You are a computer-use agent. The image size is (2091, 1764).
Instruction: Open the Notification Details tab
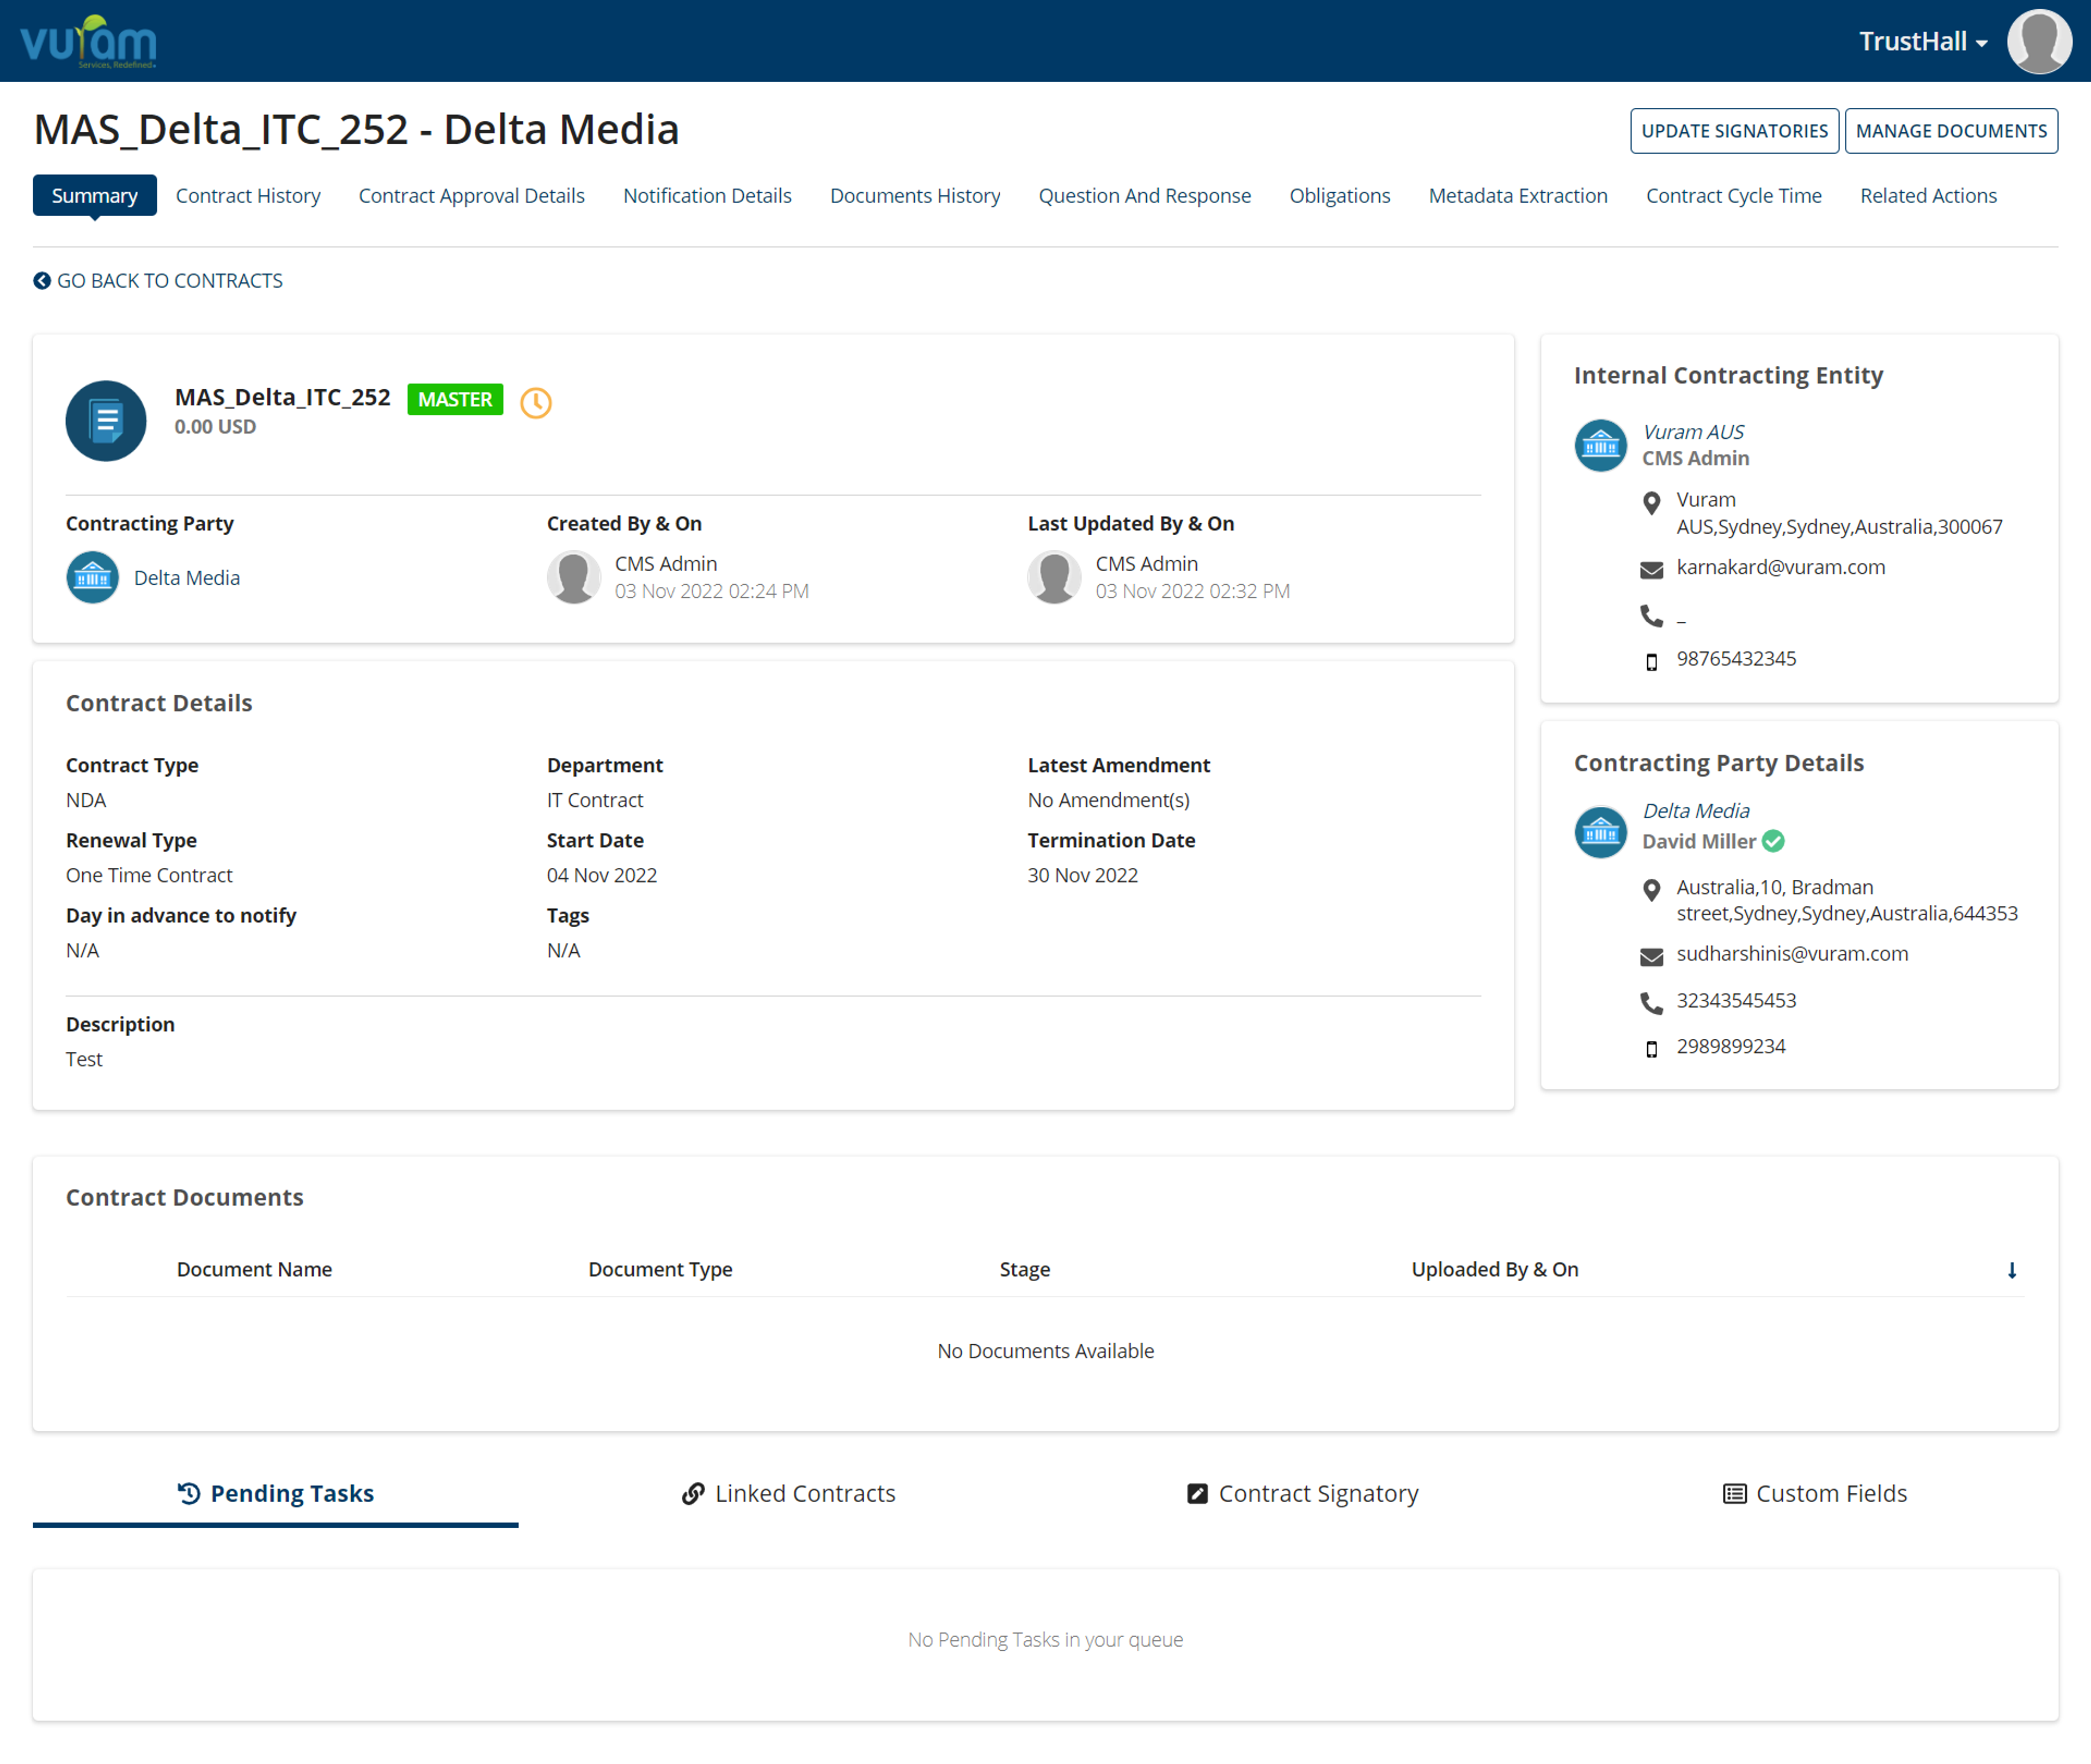[x=707, y=195]
